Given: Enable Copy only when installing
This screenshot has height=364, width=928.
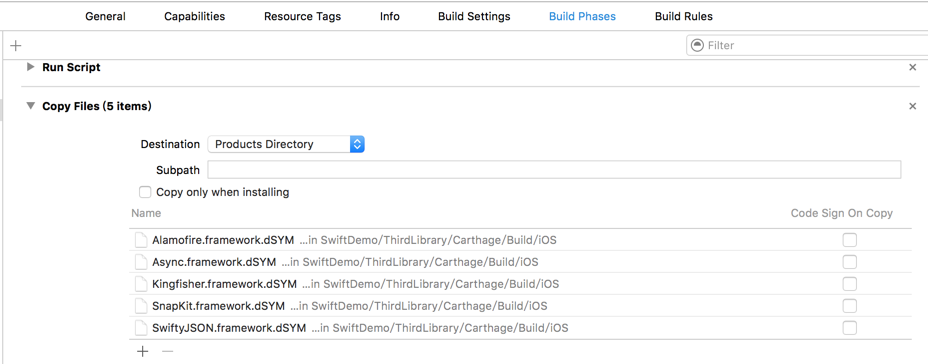Looking at the screenshot, I should (144, 192).
